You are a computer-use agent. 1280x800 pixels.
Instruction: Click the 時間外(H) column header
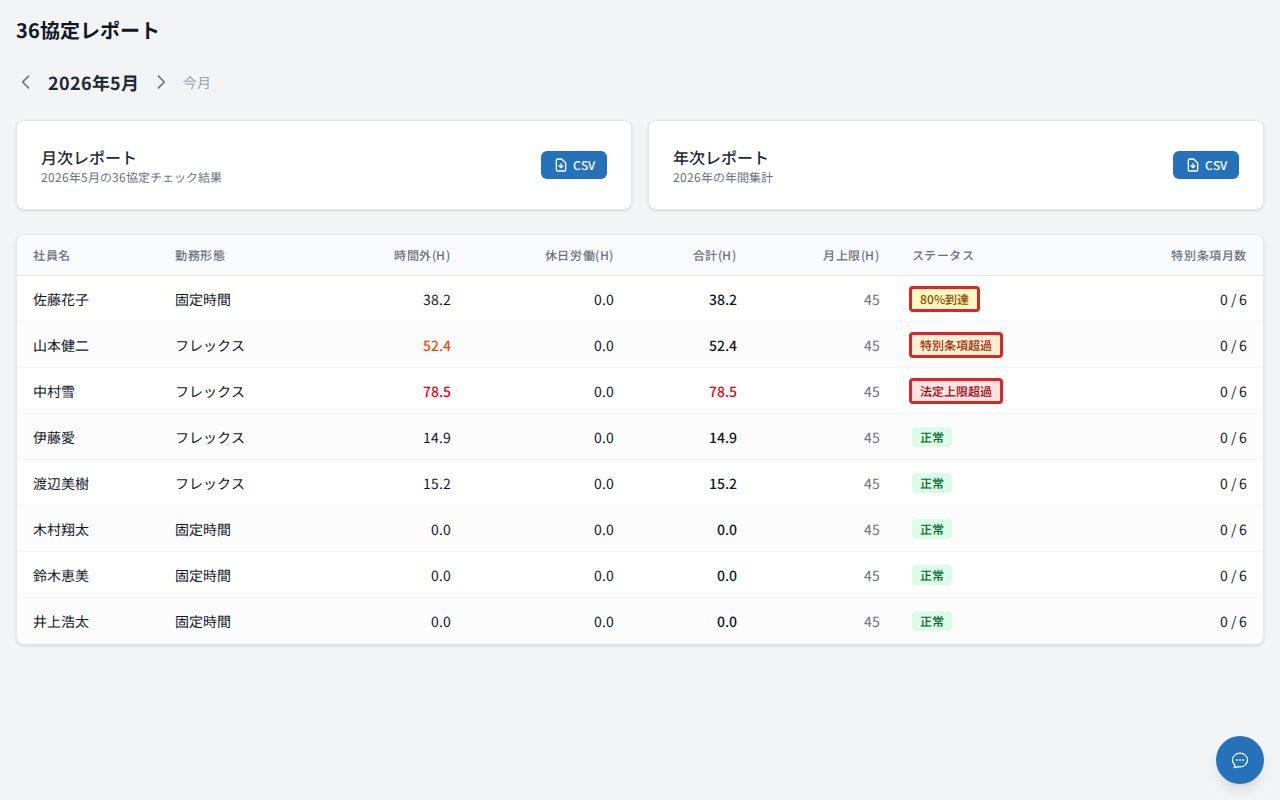click(422, 256)
